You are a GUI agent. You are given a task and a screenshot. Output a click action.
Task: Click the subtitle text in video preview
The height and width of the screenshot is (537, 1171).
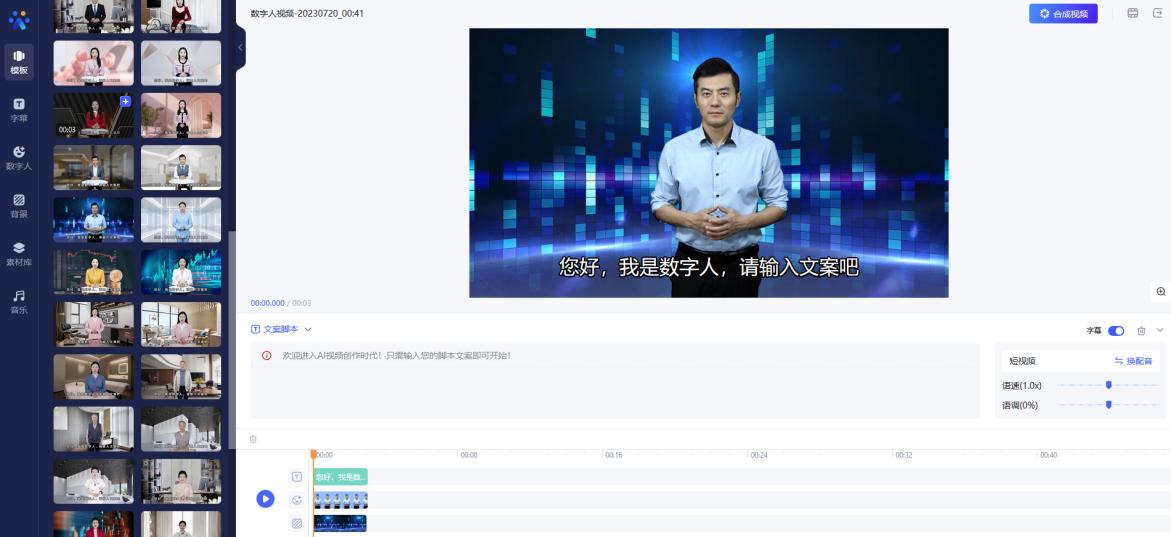[x=709, y=267]
